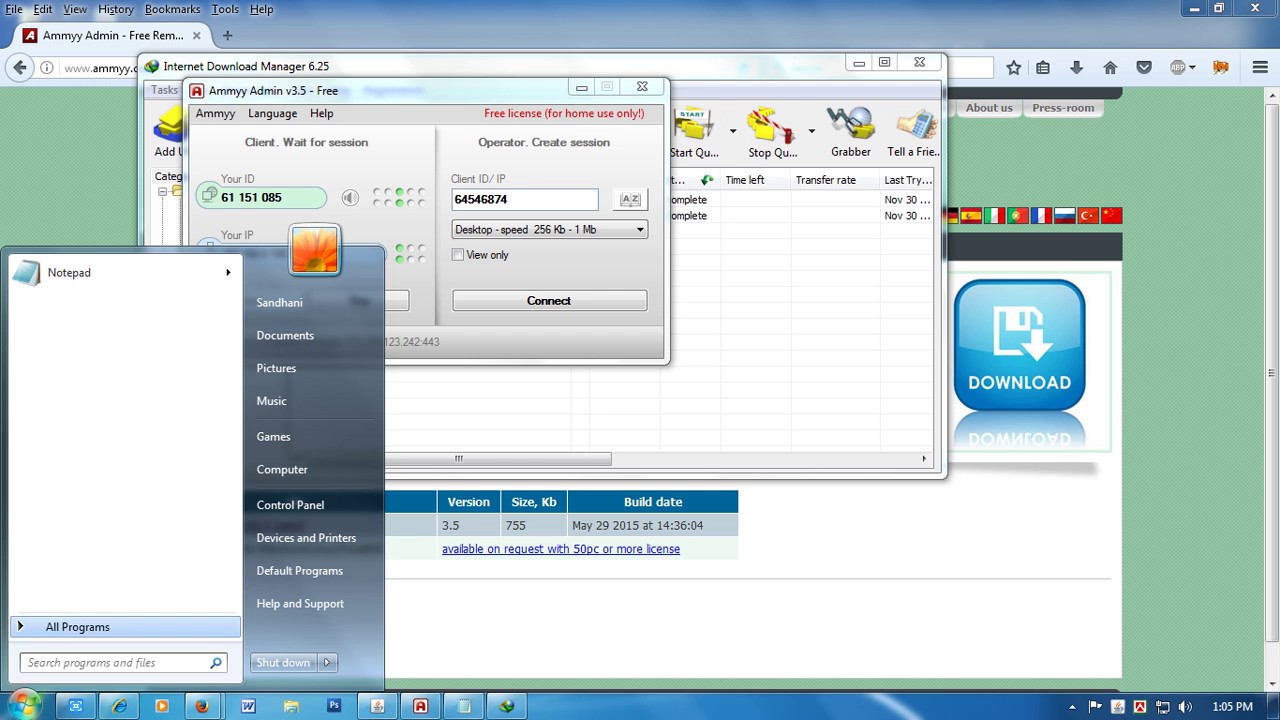Open a new Firefox tab

tap(227, 35)
